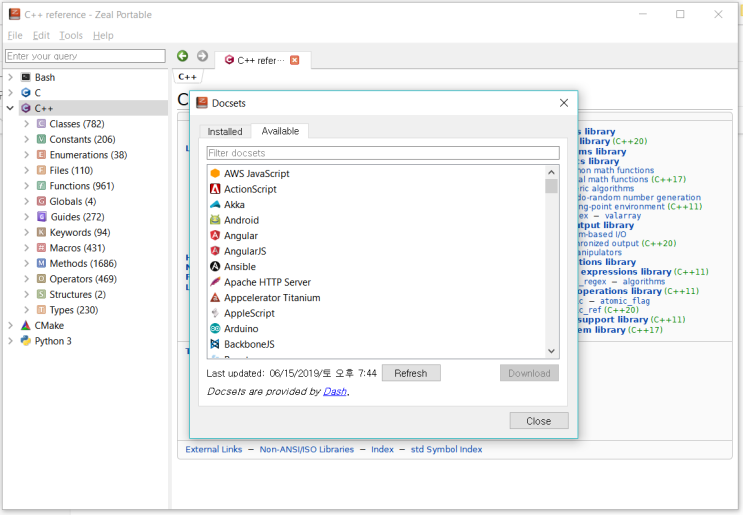Image resolution: width=743 pixels, height=515 pixels.
Task: Click the Functions category icon
Action: click(x=42, y=186)
